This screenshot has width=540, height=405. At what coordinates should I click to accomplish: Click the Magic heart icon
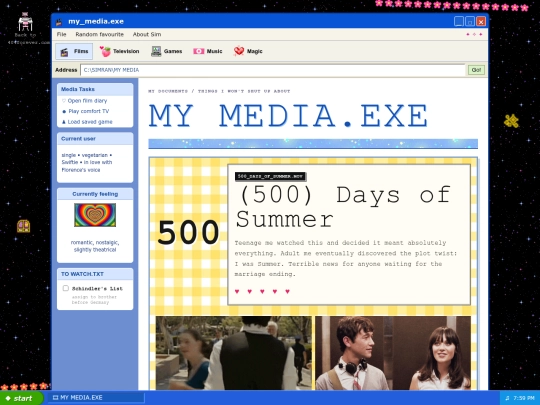click(x=239, y=51)
